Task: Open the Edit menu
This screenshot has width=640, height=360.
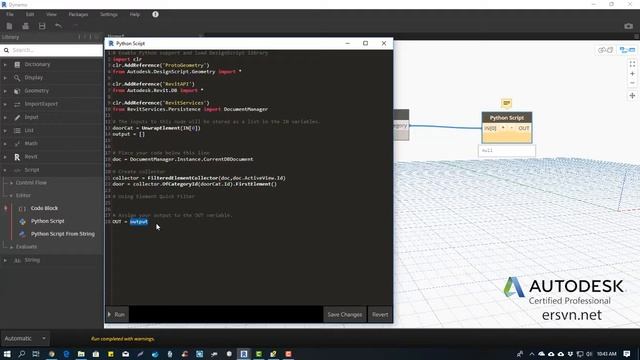Action: [x=30, y=14]
